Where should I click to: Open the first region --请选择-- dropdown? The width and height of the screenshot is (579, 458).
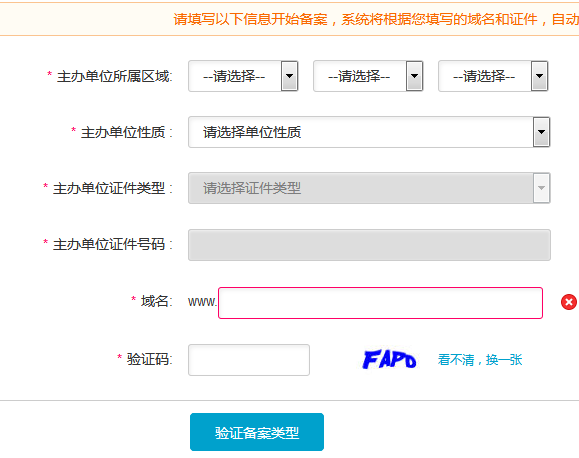(x=243, y=76)
